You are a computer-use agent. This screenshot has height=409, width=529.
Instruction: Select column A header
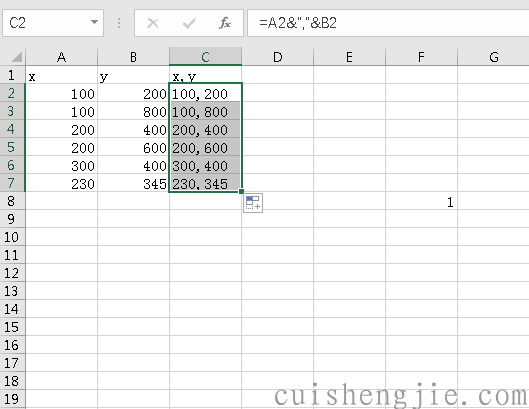(x=61, y=57)
